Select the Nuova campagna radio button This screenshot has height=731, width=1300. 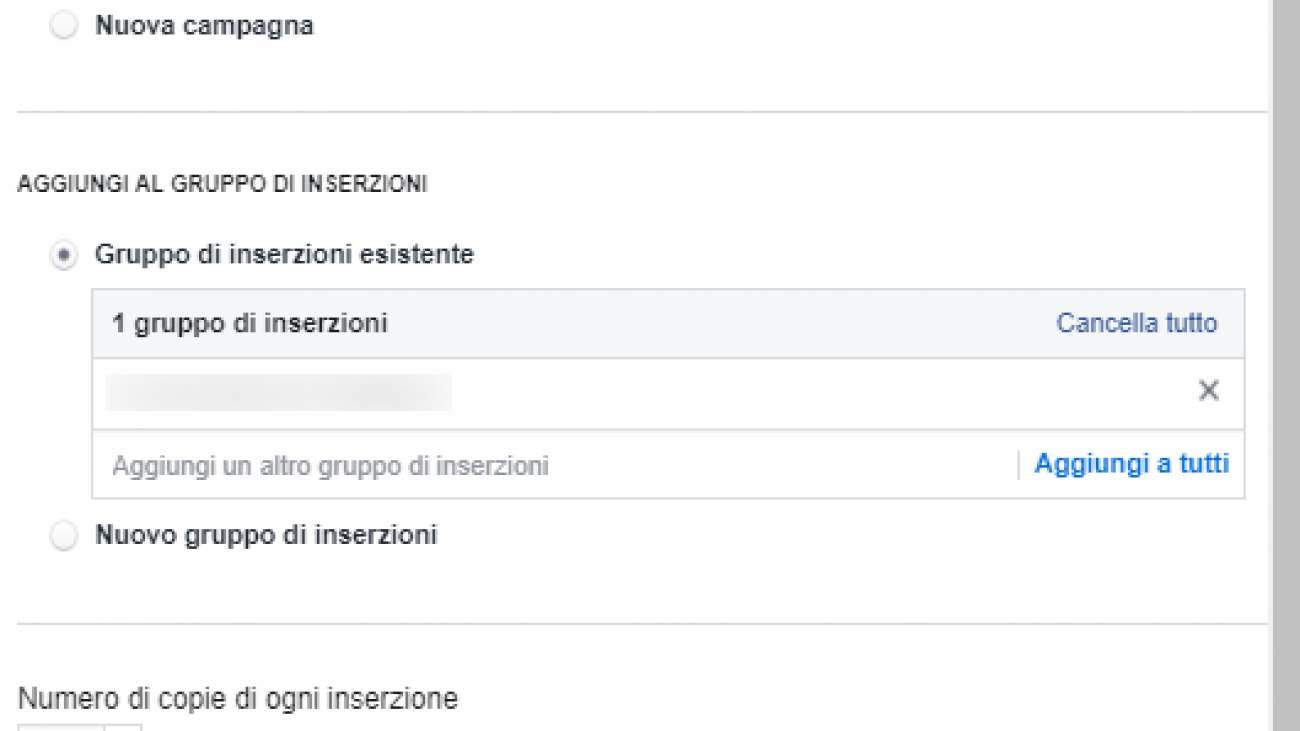[x=63, y=27]
